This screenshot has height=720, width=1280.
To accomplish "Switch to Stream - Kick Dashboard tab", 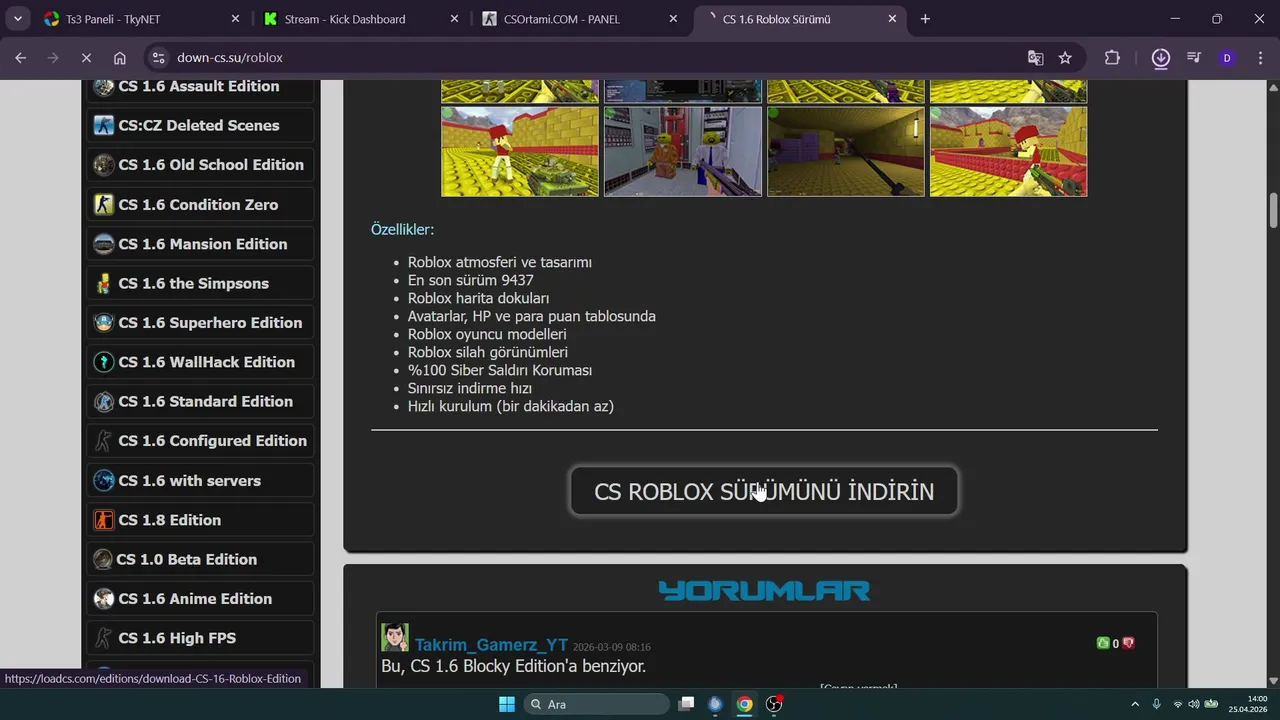I will coord(360,19).
